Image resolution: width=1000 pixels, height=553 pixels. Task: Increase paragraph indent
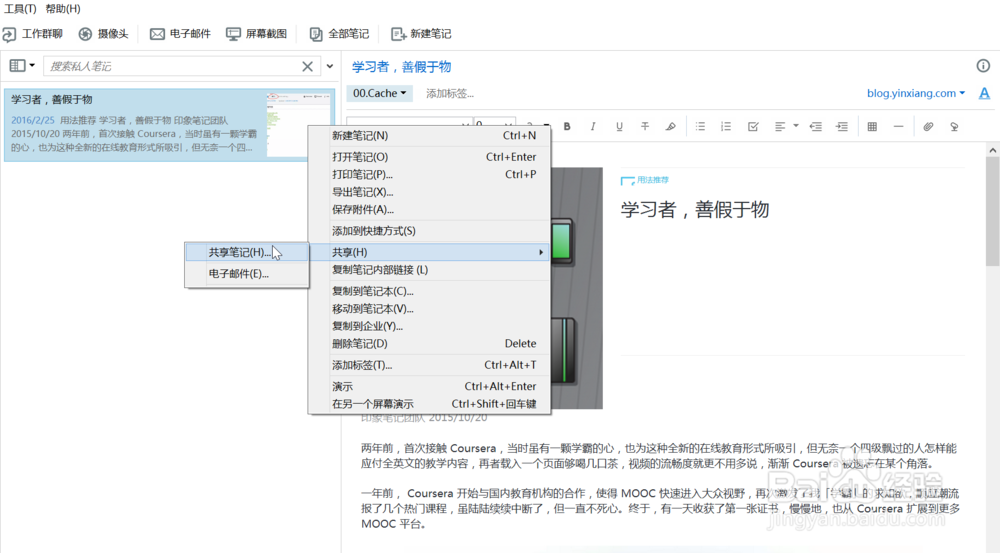pyautogui.click(x=842, y=126)
